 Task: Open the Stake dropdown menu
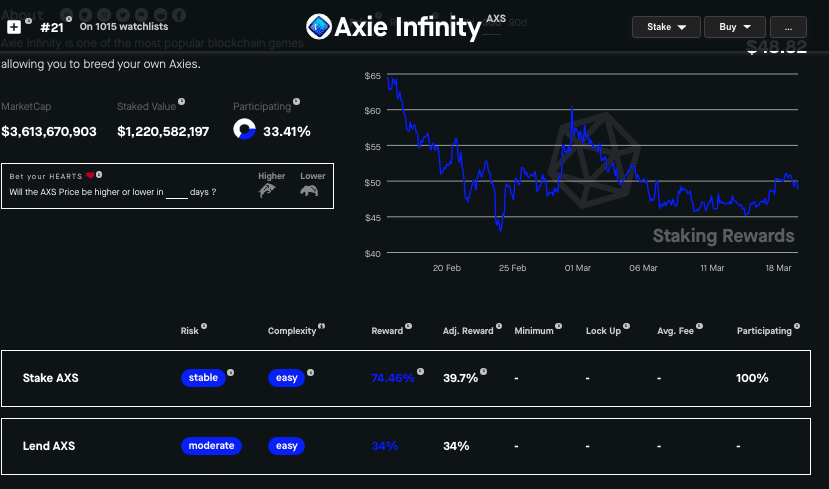click(x=666, y=27)
